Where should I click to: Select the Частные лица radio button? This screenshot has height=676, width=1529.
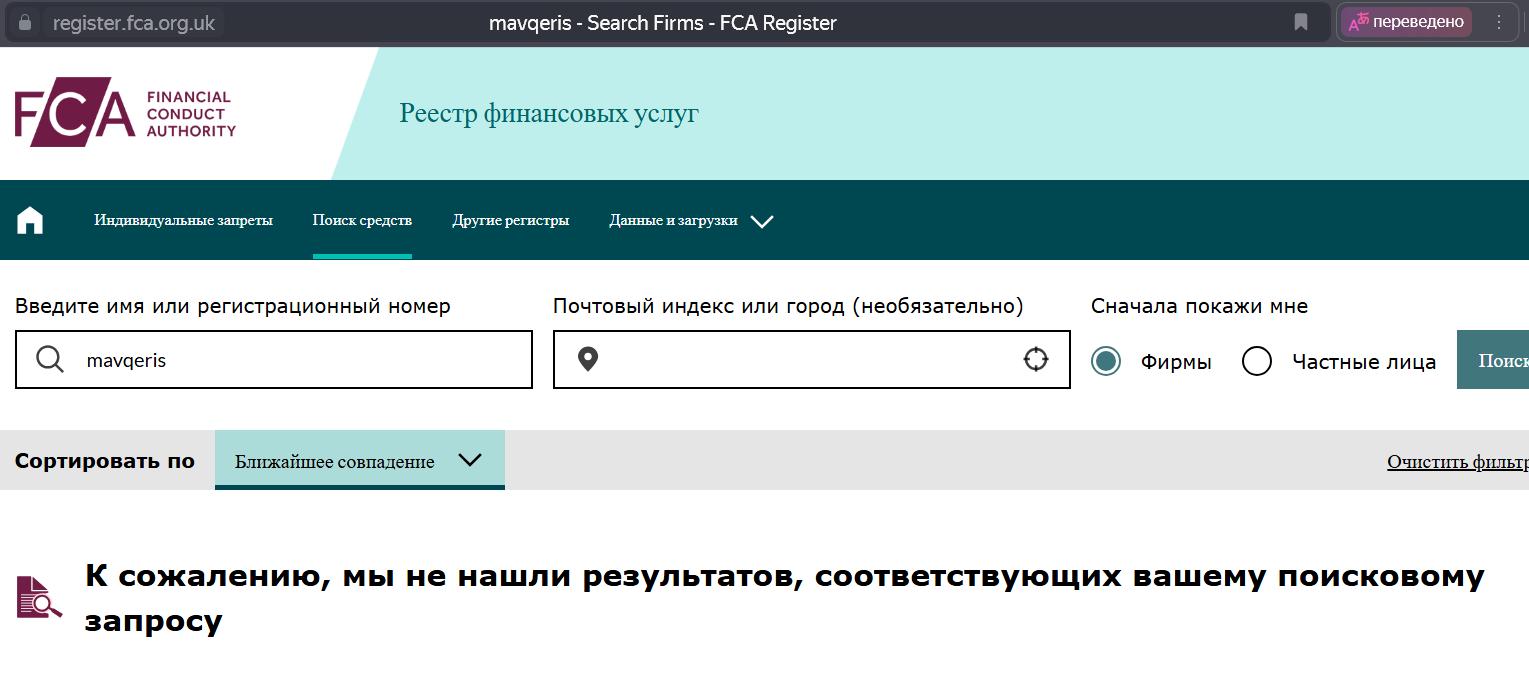pyautogui.click(x=1257, y=361)
